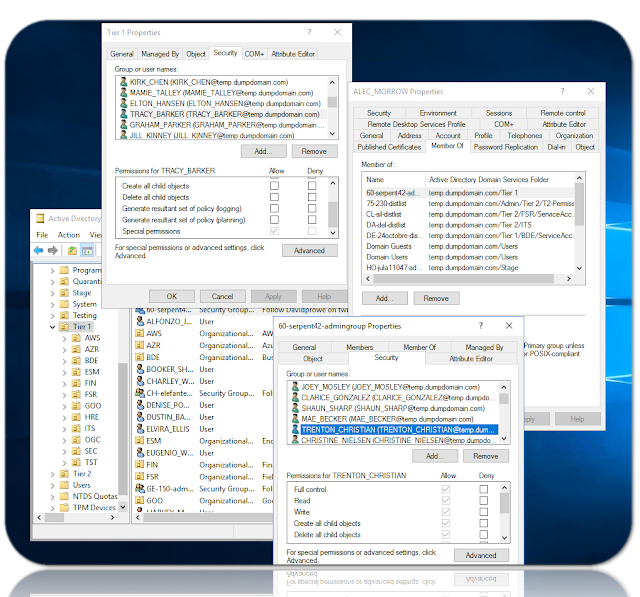This screenshot has width=640, height=597.
Task: Select the SHAUN_SHARP user icon in admingroup Properties
Action: [295, 408]
